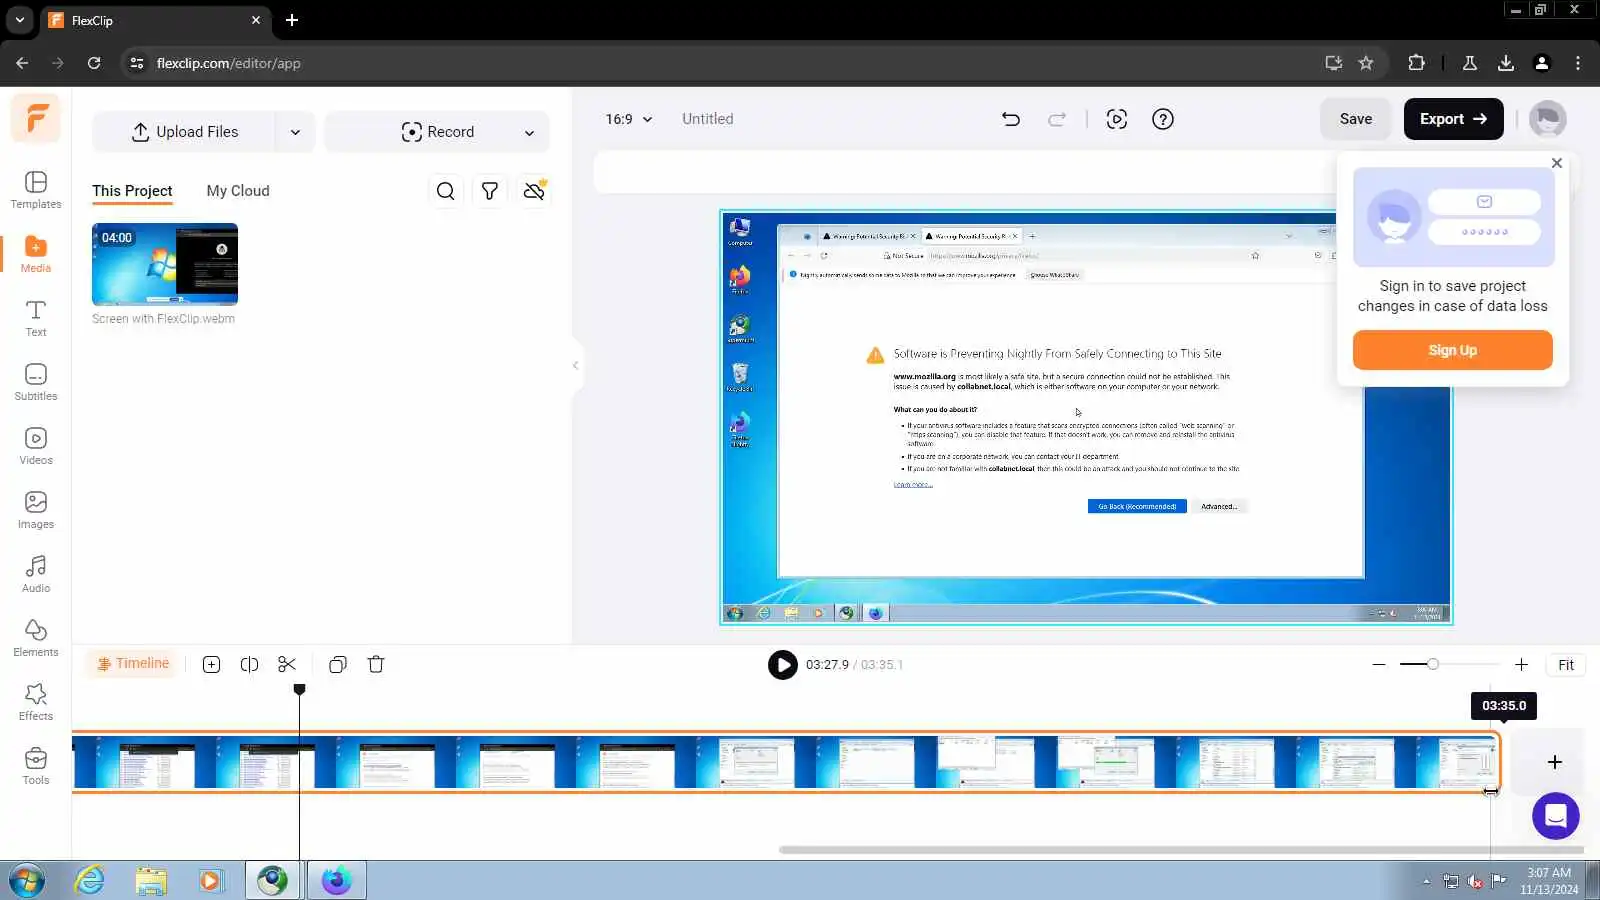The width and height of the screenshot is (1600, 900).
Task: Open the media filter funnel icon
Action: pyautogui.click(x=490, y=191)
